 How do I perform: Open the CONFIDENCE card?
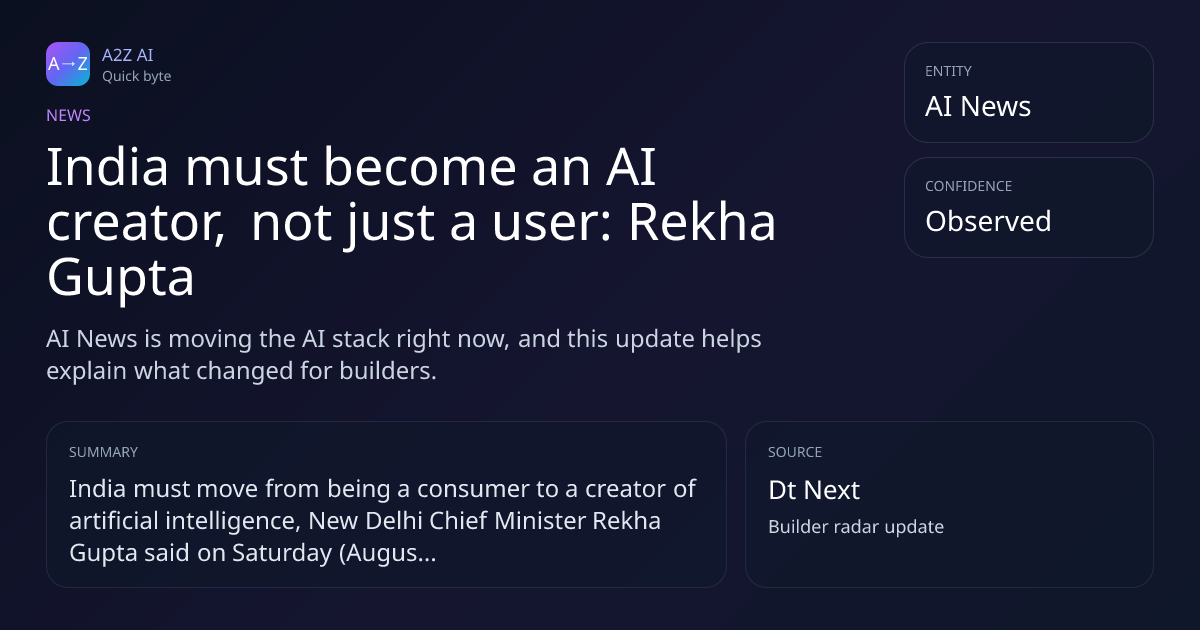(x=1028, y=207)
